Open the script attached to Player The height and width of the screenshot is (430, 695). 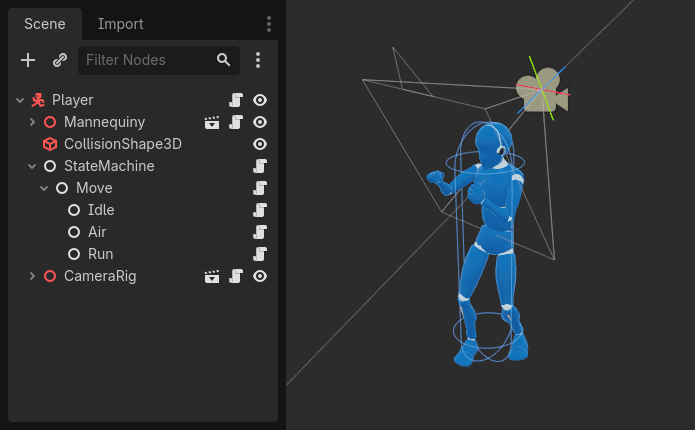click(x=236, y=100)
